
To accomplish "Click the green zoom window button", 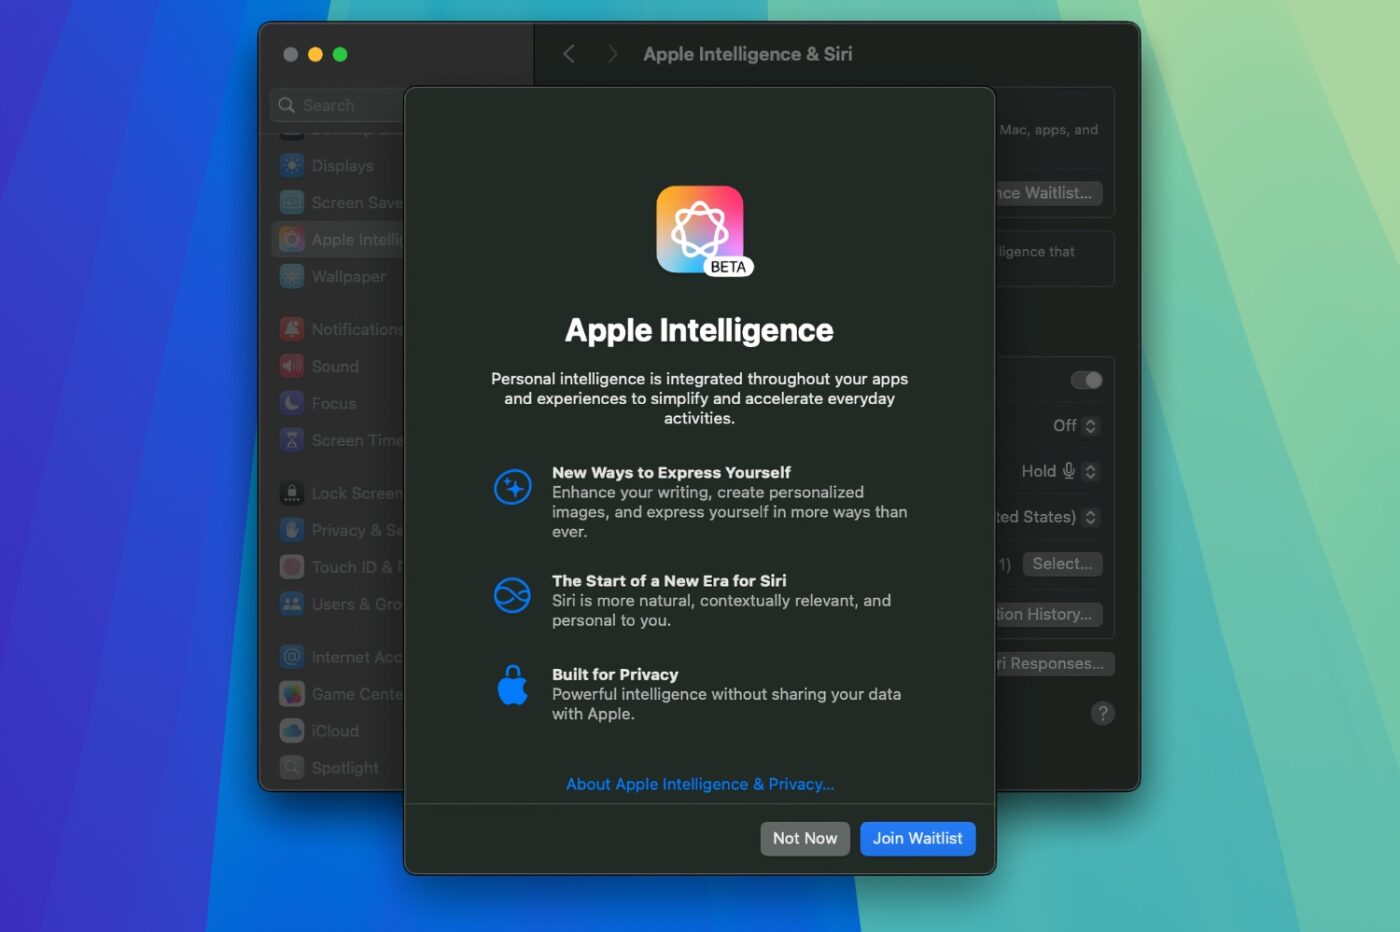I will click(x=340, y=54).
